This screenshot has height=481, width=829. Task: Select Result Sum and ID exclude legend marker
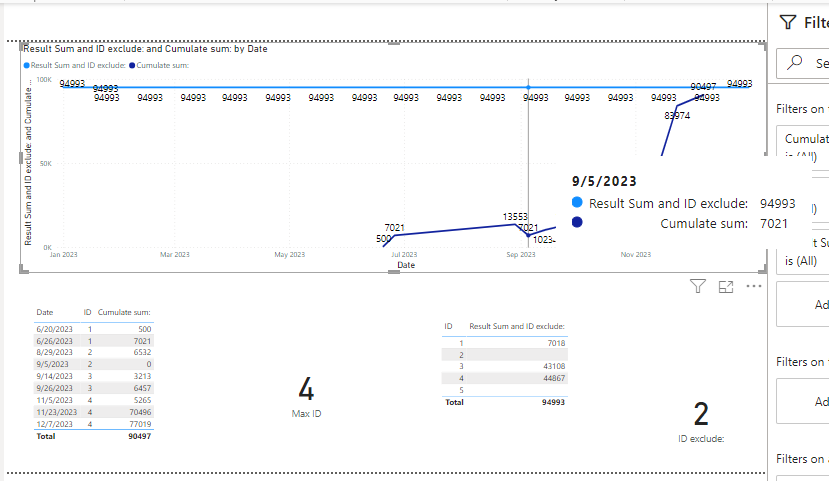[x=26, y=66]
